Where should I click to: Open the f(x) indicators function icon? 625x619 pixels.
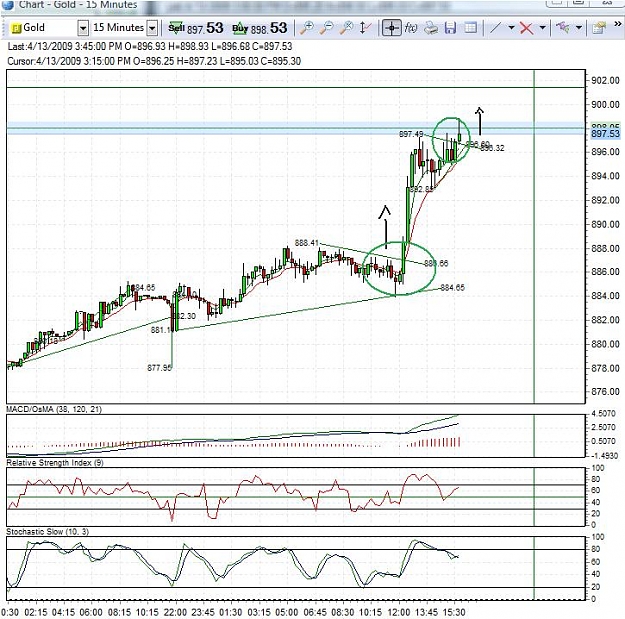(411, 28)
